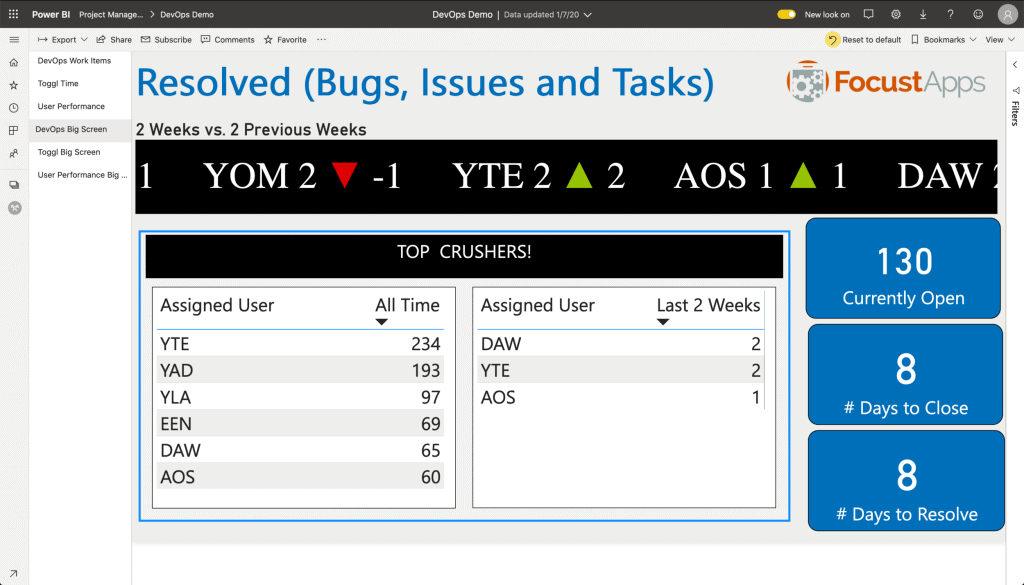
Task: Switch to the Toggl Time page
Action: coord(58,84)
